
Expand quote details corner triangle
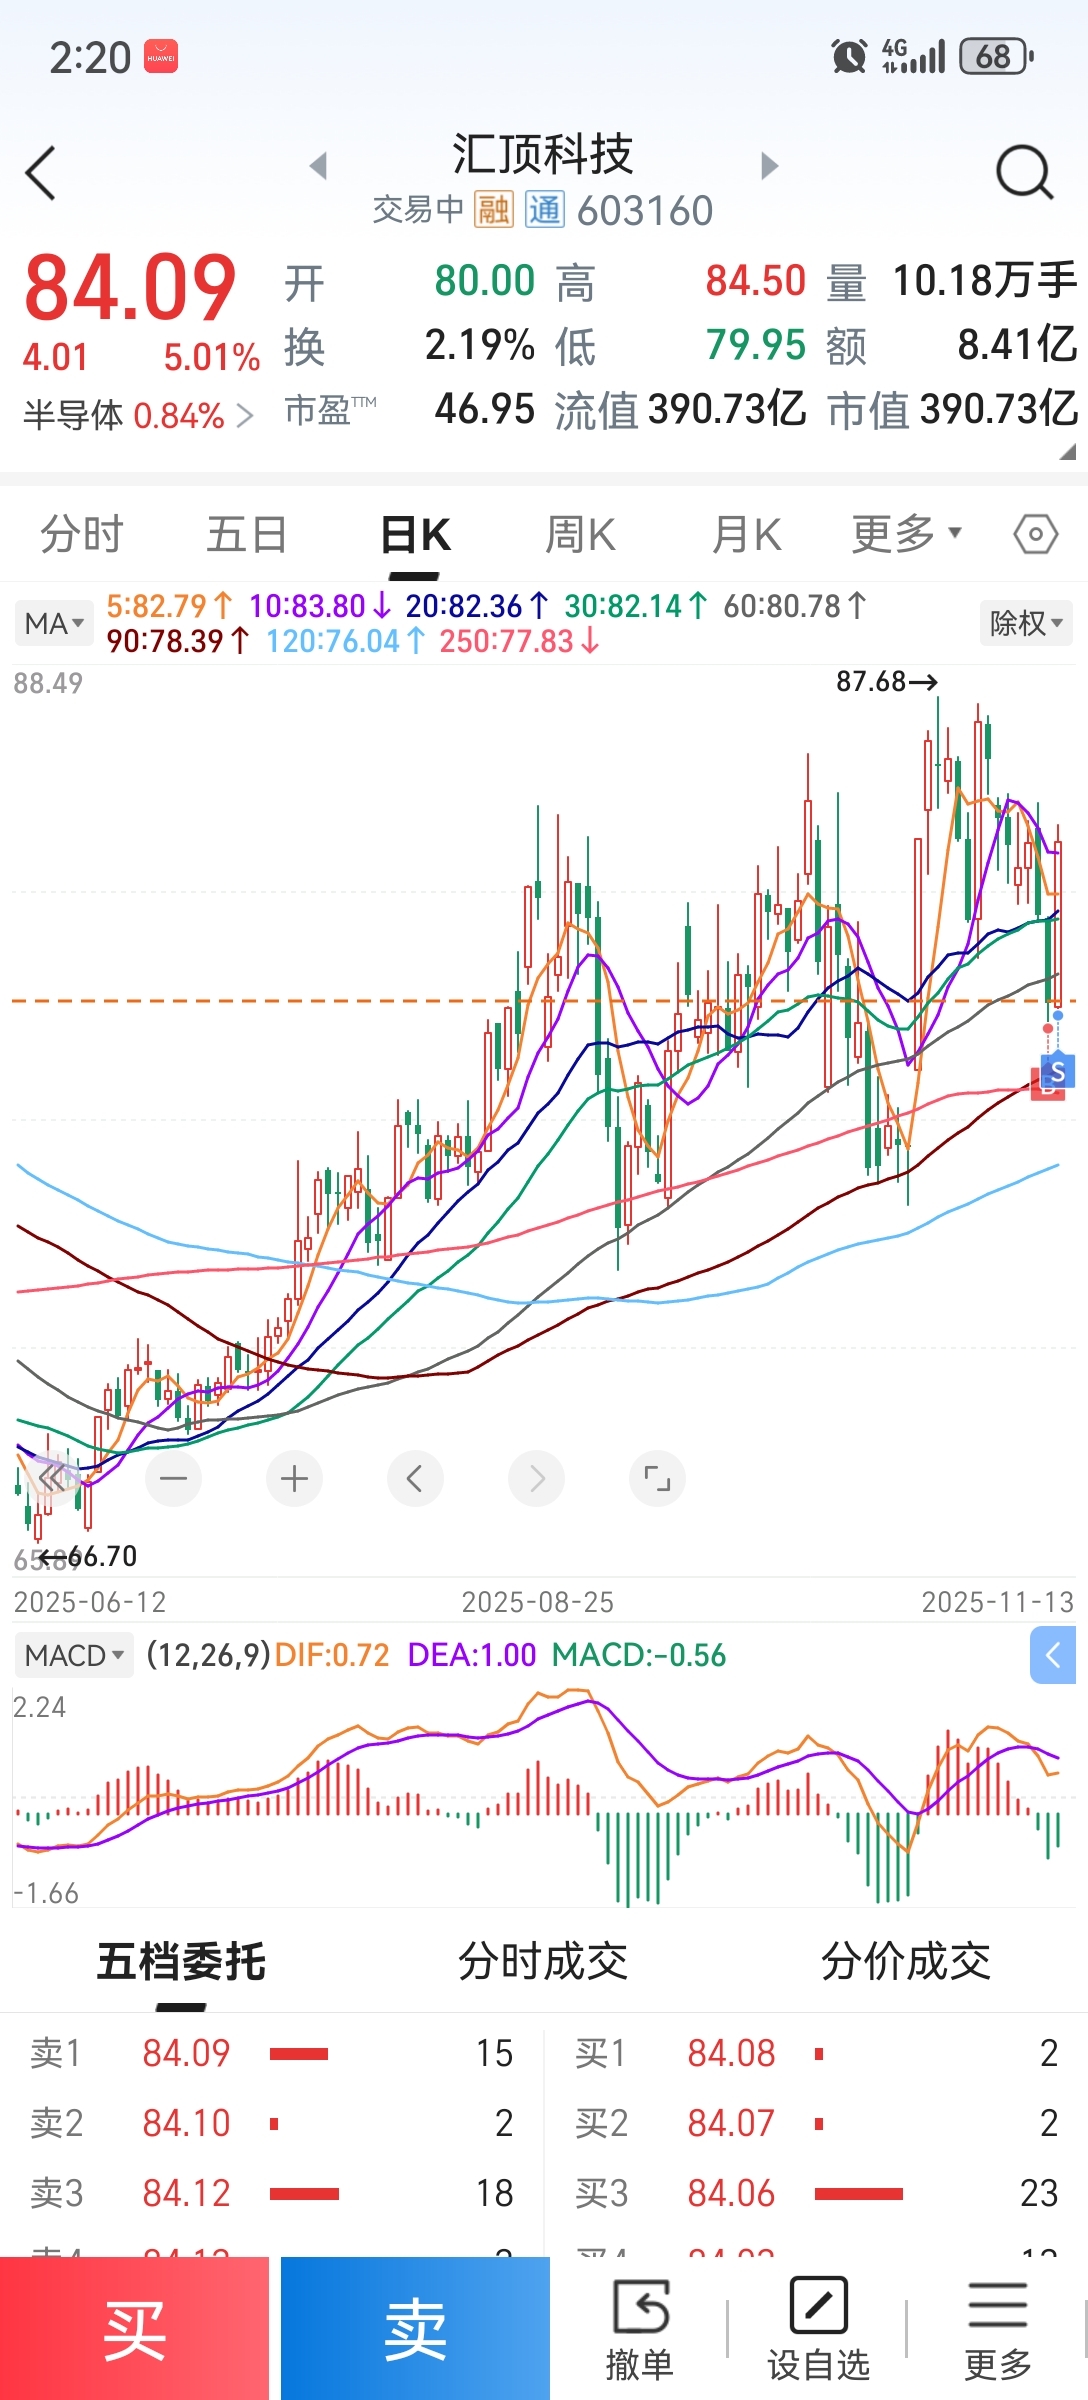(1067, 452)
